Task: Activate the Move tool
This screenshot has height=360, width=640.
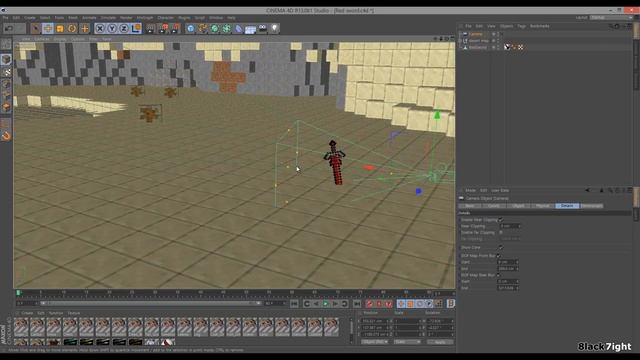Action: (48, 28)
